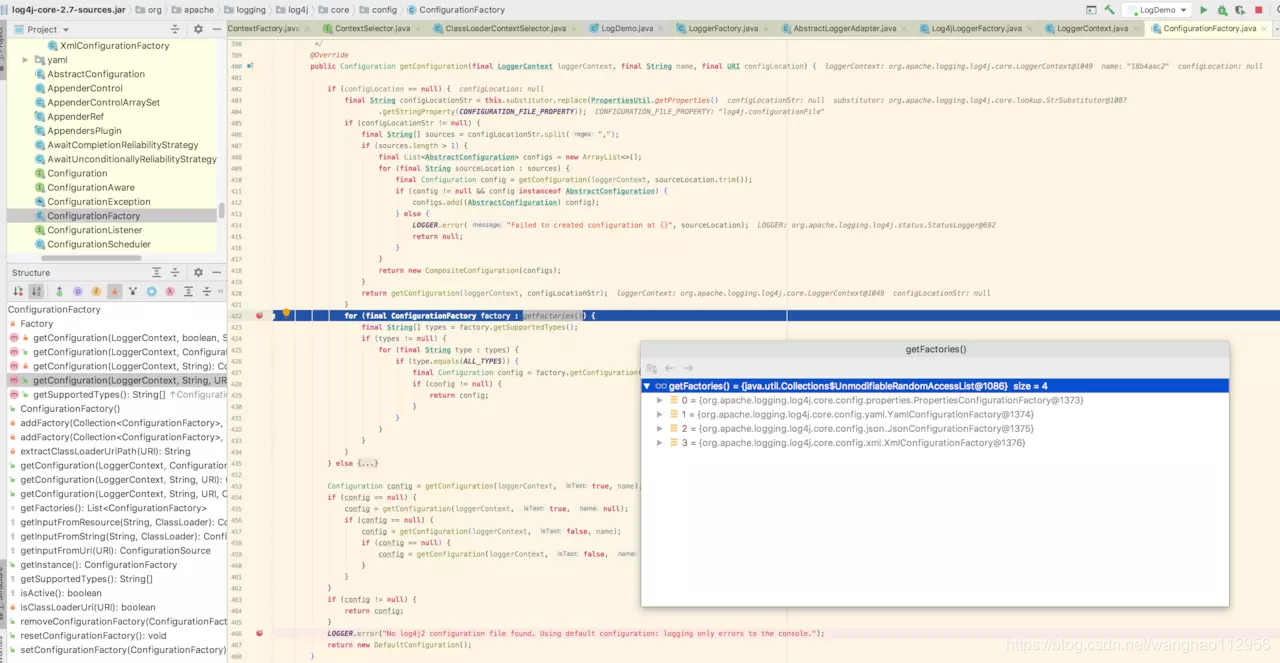Viewport: 1280px width, 663px height.
Task: Switch to LogDemo.java tab
Action: pyautogui.click(x=627, y=28)
